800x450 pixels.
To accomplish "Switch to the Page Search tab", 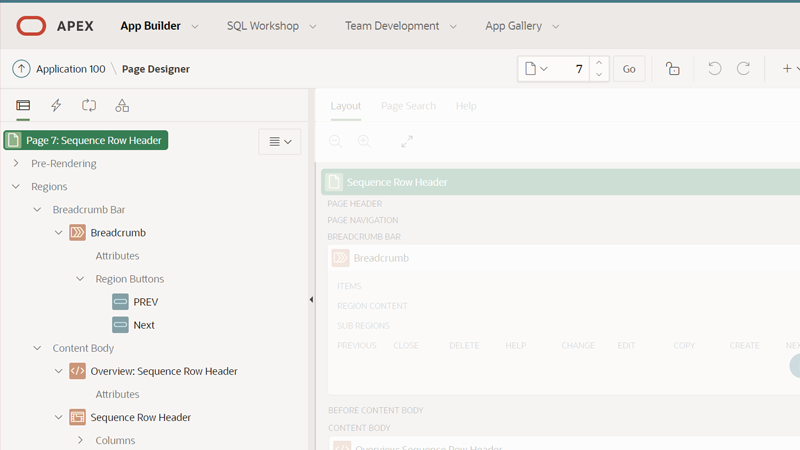I will 408,106.
